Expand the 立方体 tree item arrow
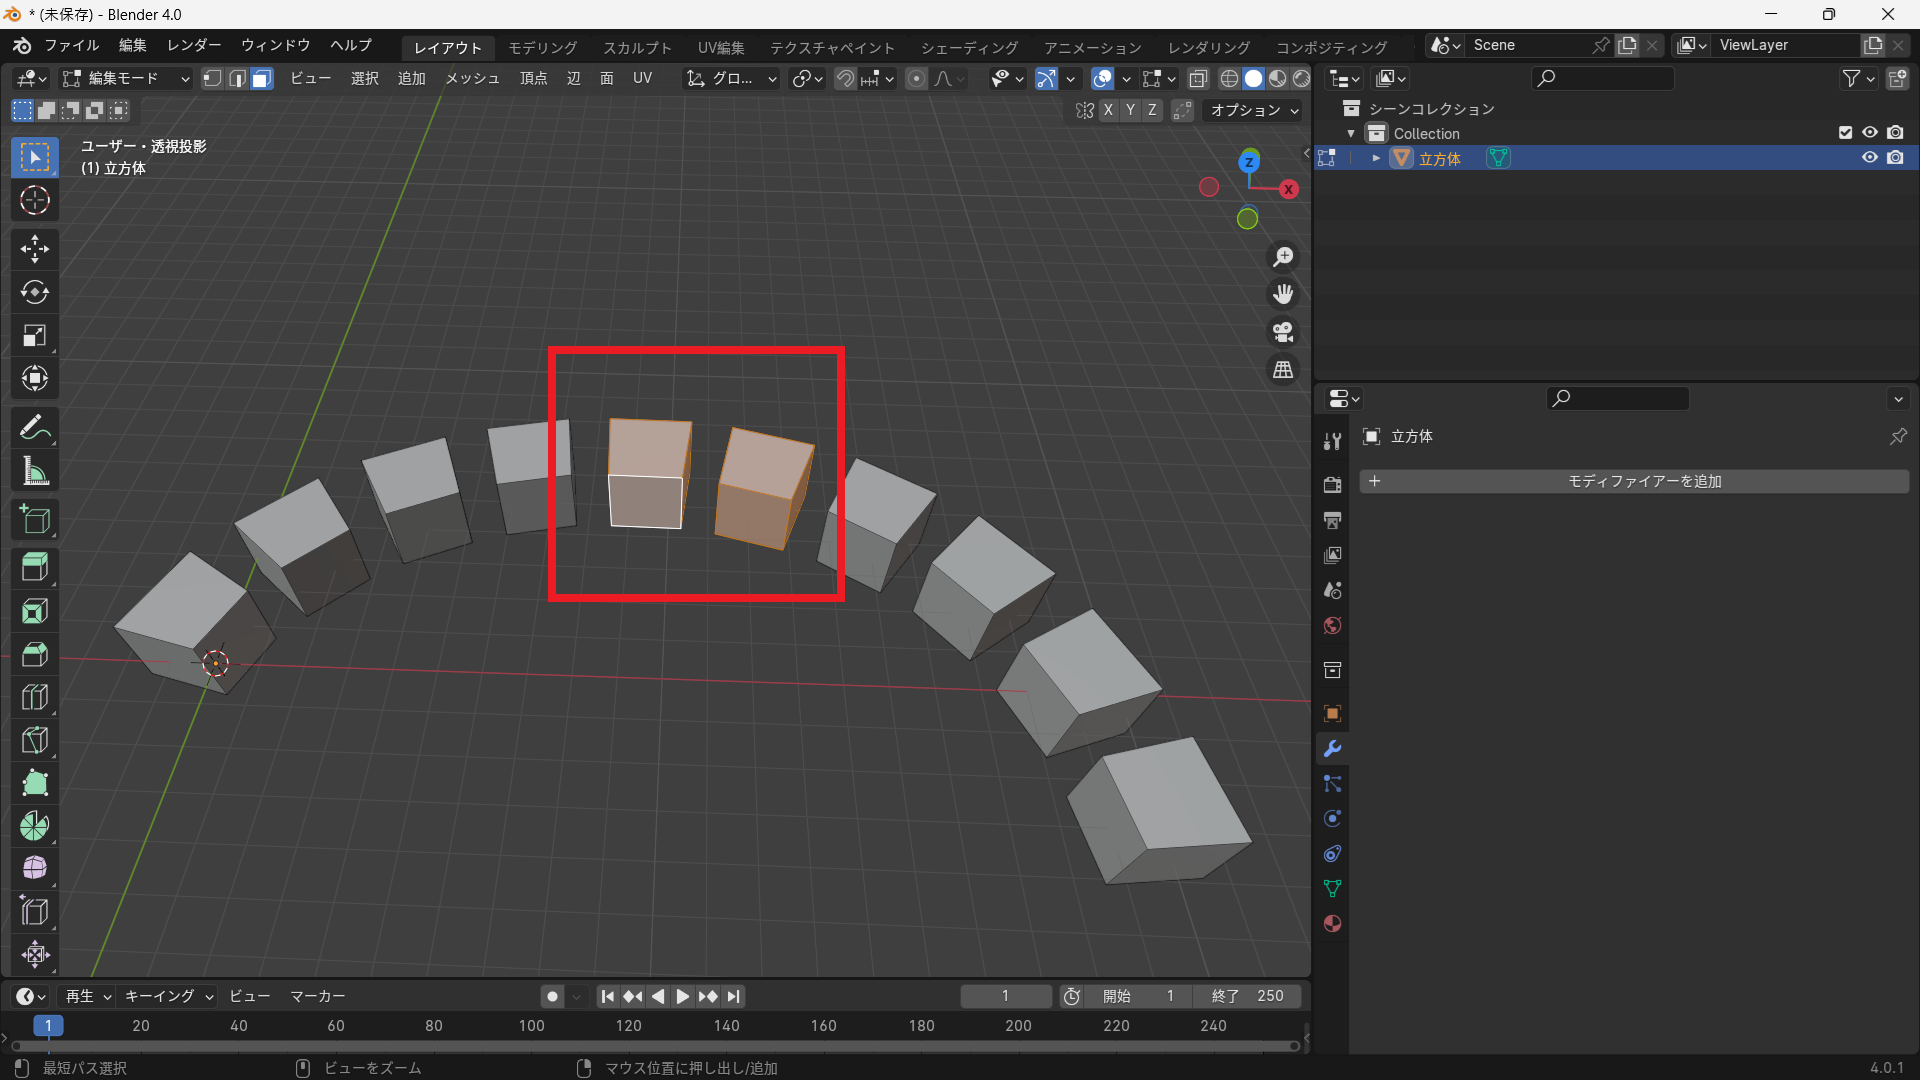This screenshot has width=1920, height=1080. coord(1376,158)
